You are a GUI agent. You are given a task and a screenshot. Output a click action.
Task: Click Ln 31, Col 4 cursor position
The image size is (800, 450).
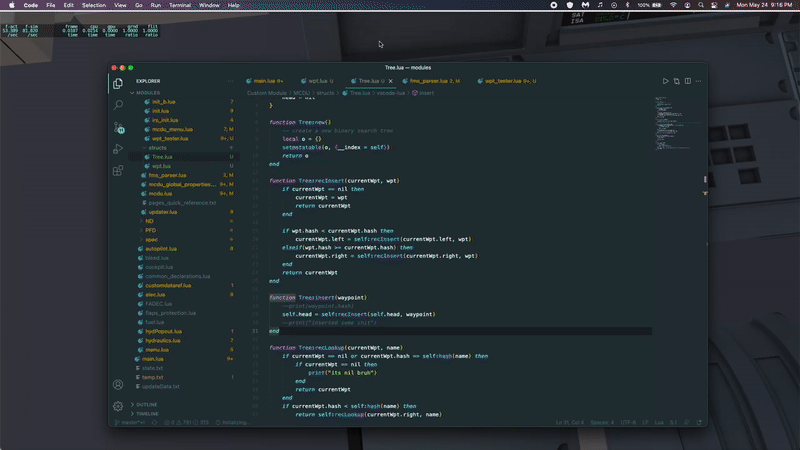(569, 422)
